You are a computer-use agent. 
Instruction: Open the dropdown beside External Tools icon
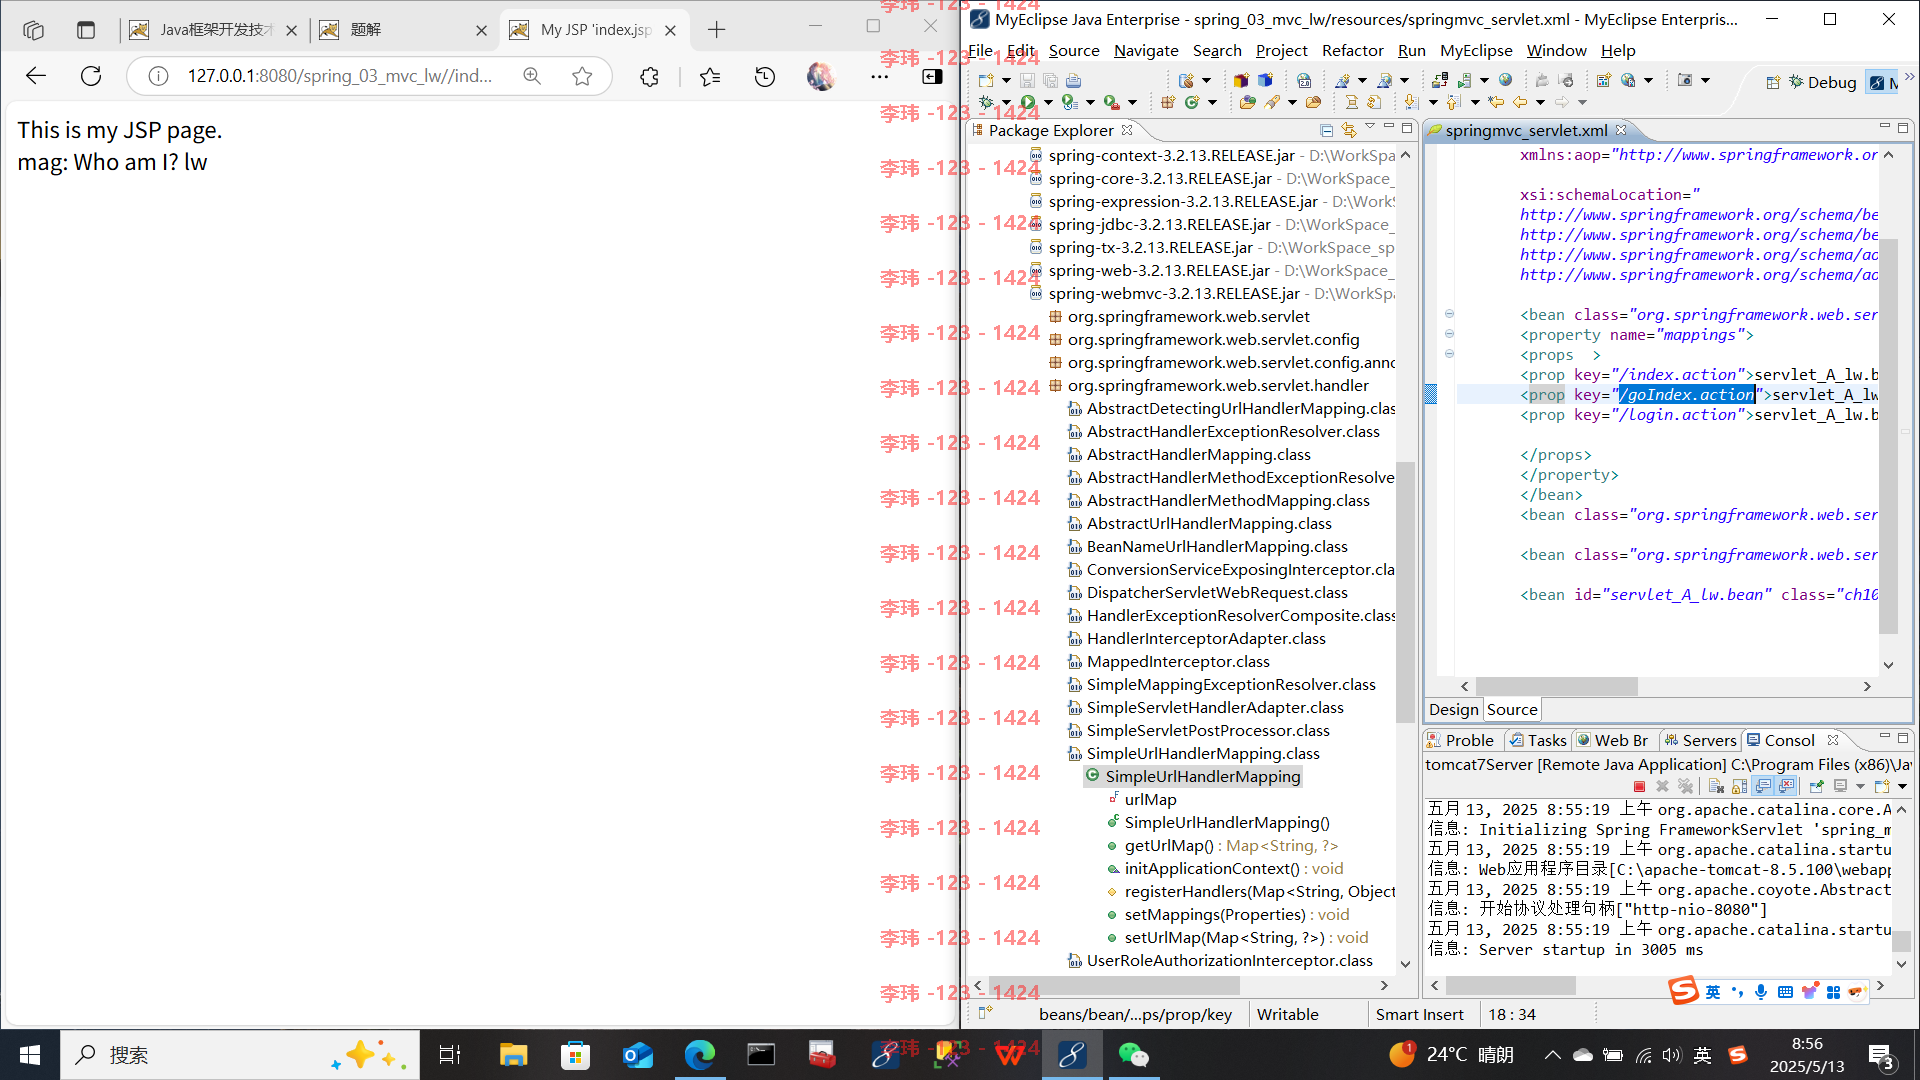(x=1132, y=102)
